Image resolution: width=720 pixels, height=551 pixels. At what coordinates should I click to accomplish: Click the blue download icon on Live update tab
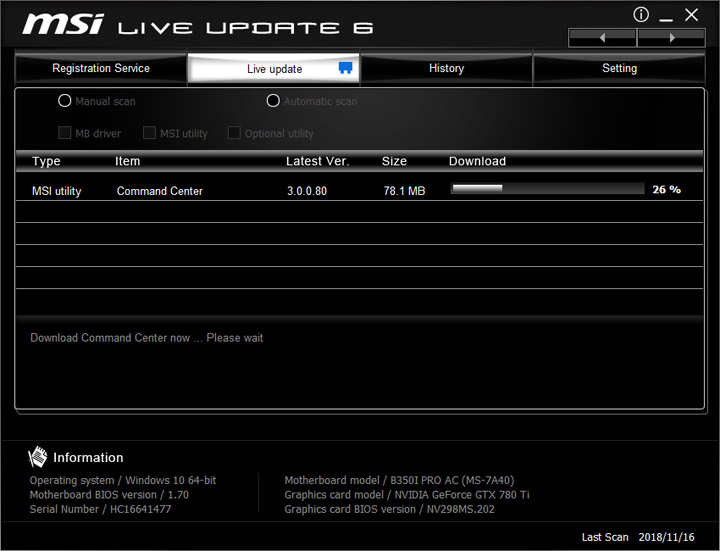(x=345, y=68)
